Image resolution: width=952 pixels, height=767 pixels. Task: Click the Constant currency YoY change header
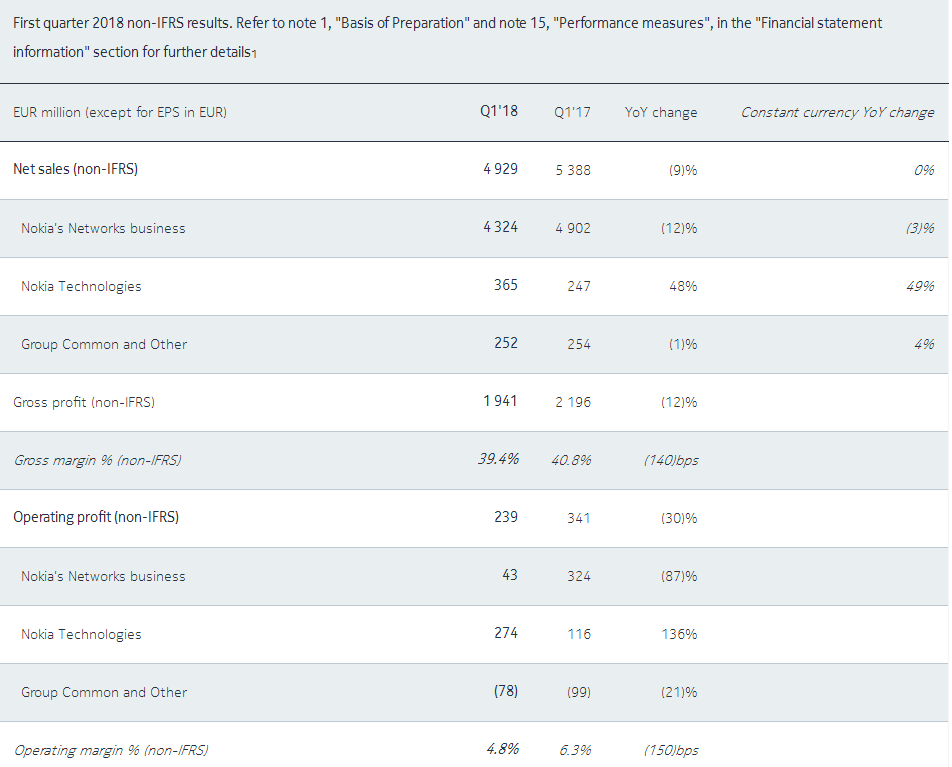click(x=837, y=112)
